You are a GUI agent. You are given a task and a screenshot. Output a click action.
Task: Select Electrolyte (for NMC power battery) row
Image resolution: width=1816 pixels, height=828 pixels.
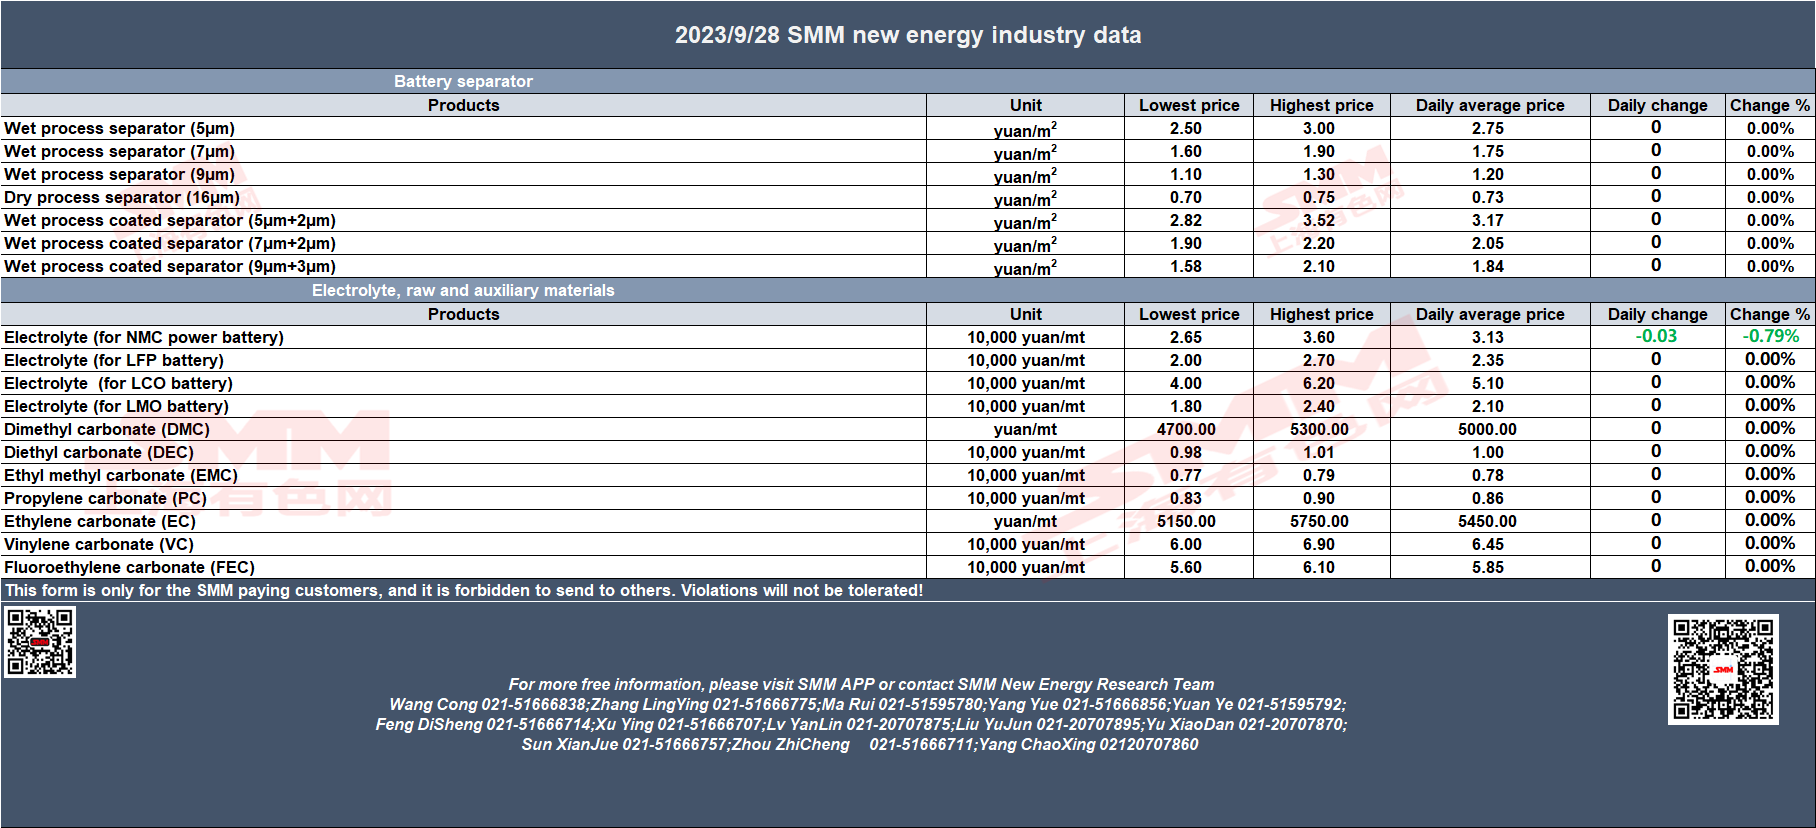point(908,337)
